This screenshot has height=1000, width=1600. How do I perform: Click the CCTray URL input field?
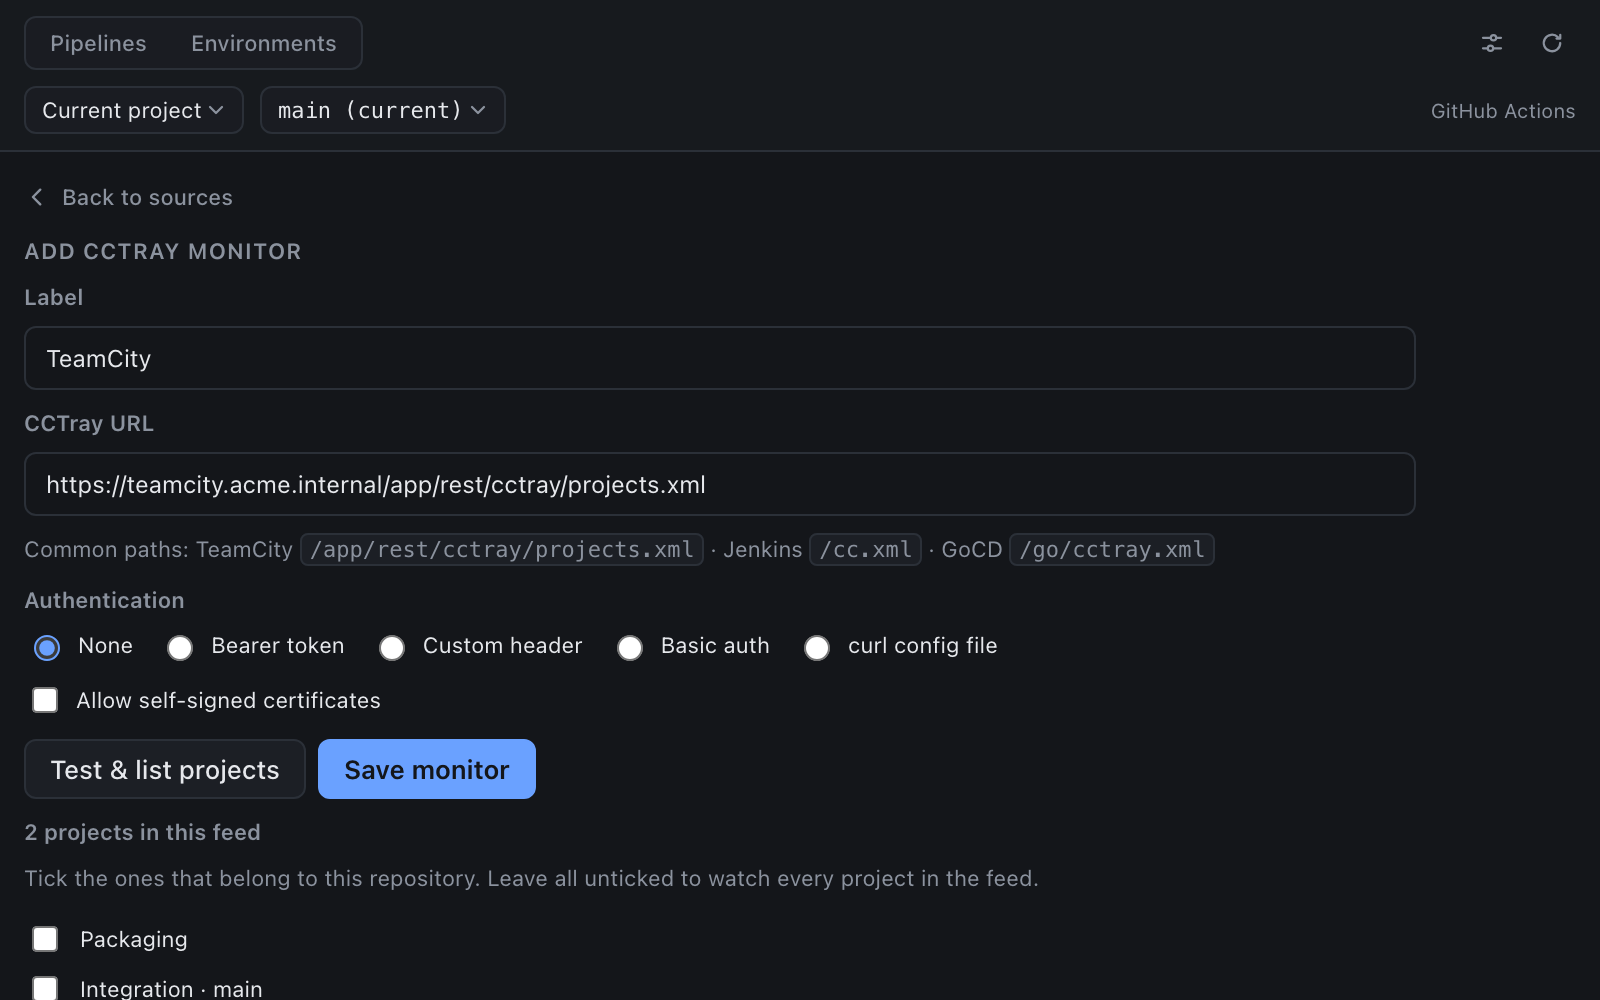[x=720, y=484]
